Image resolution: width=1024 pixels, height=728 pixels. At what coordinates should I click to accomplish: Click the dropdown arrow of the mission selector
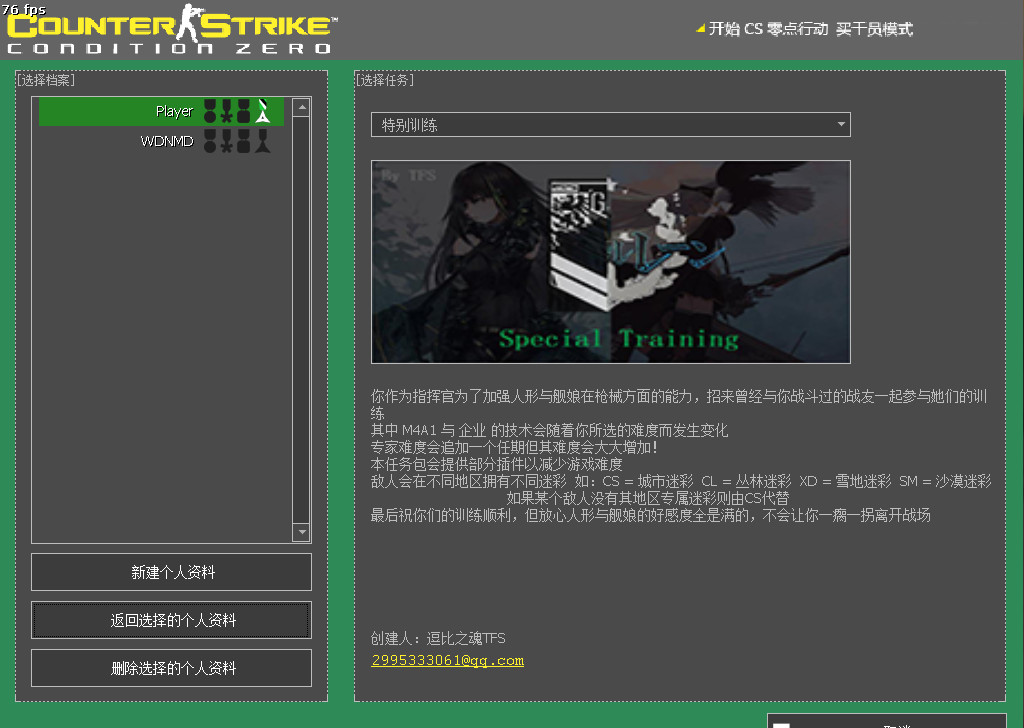pyautogui.click(x=841, y=124)
